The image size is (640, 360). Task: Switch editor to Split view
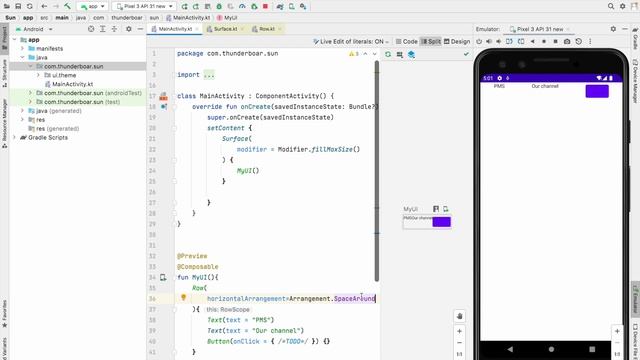click(x=431, y=42)
